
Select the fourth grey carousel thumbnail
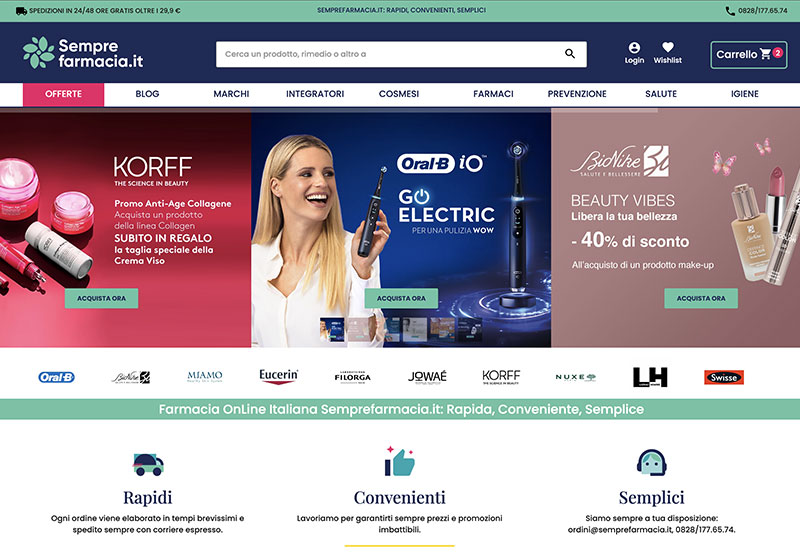click(414, 329)
